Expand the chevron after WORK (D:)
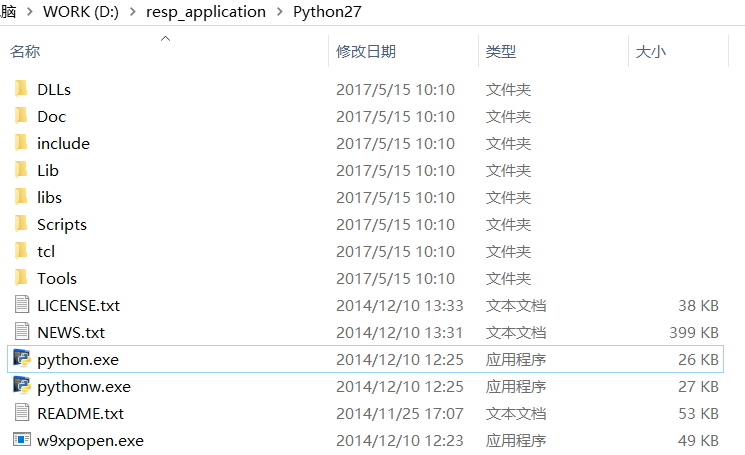Viewport: 745px width, 455px height. (133, 12)
